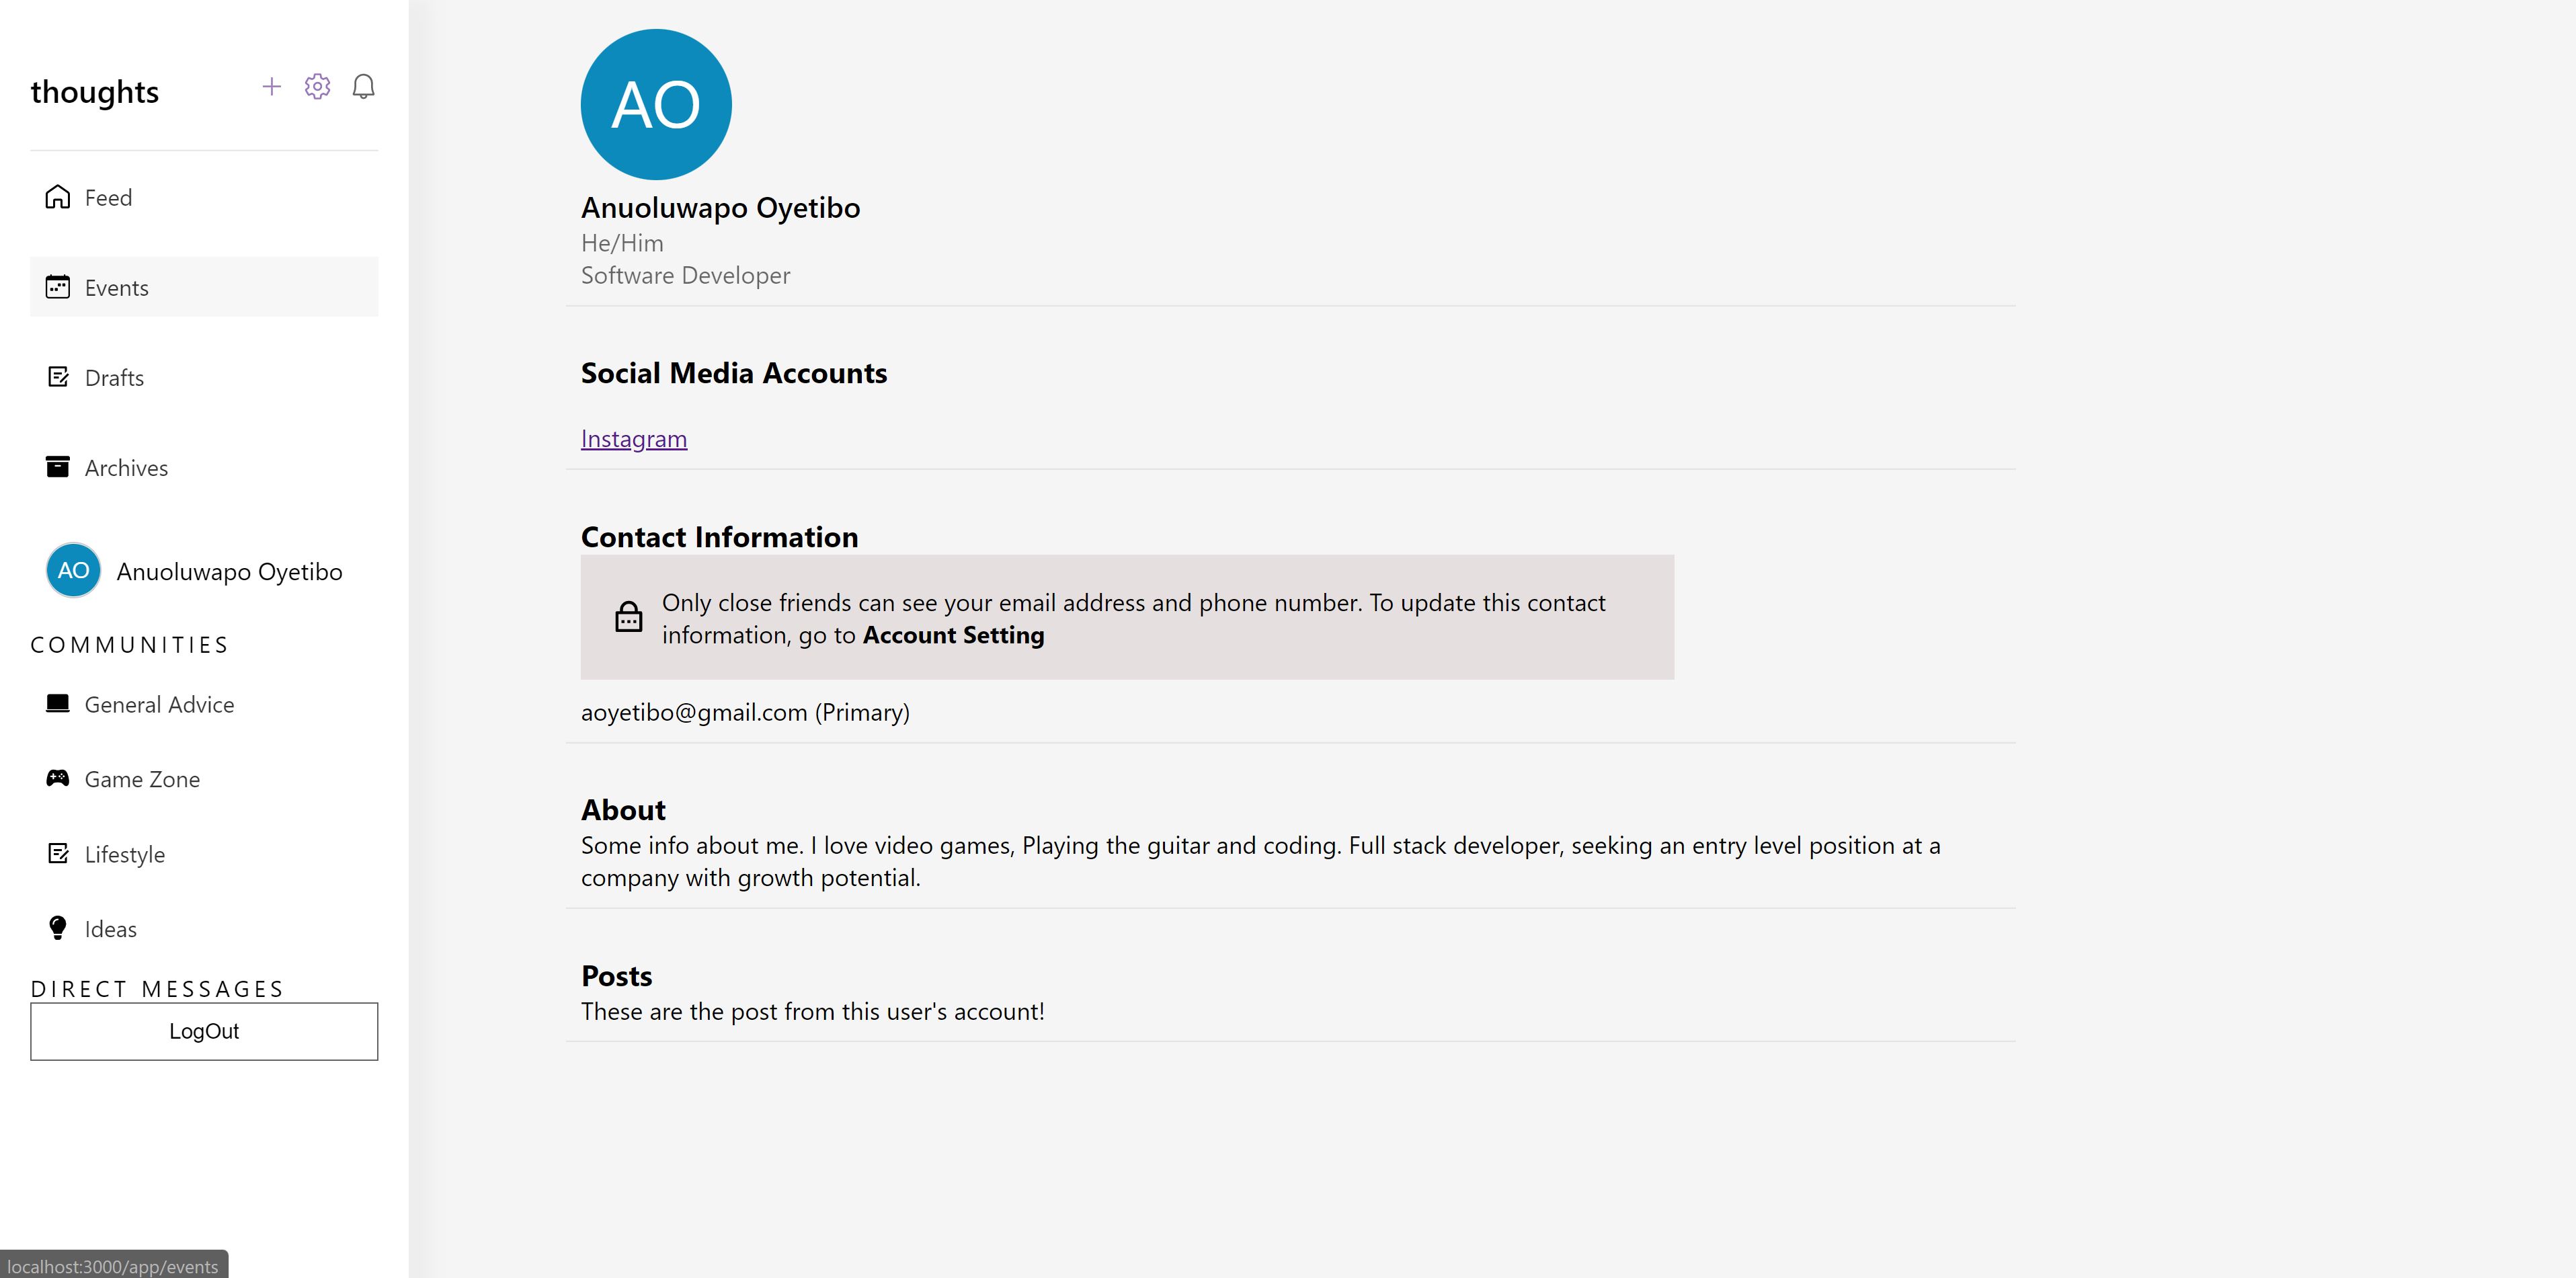
Task: Click the Events calendar icon
Action: 58,287
